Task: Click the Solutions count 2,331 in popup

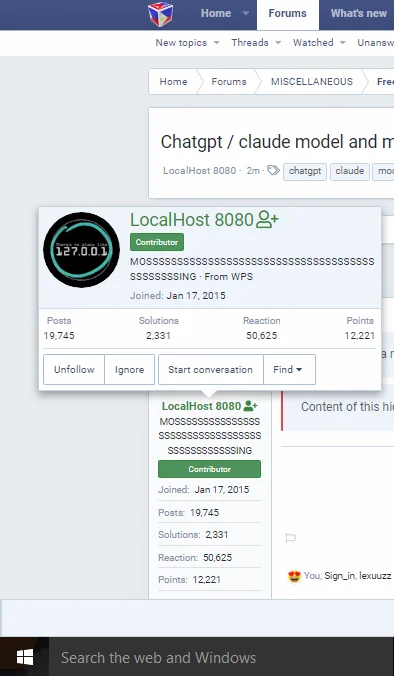Action: point(158,335)
